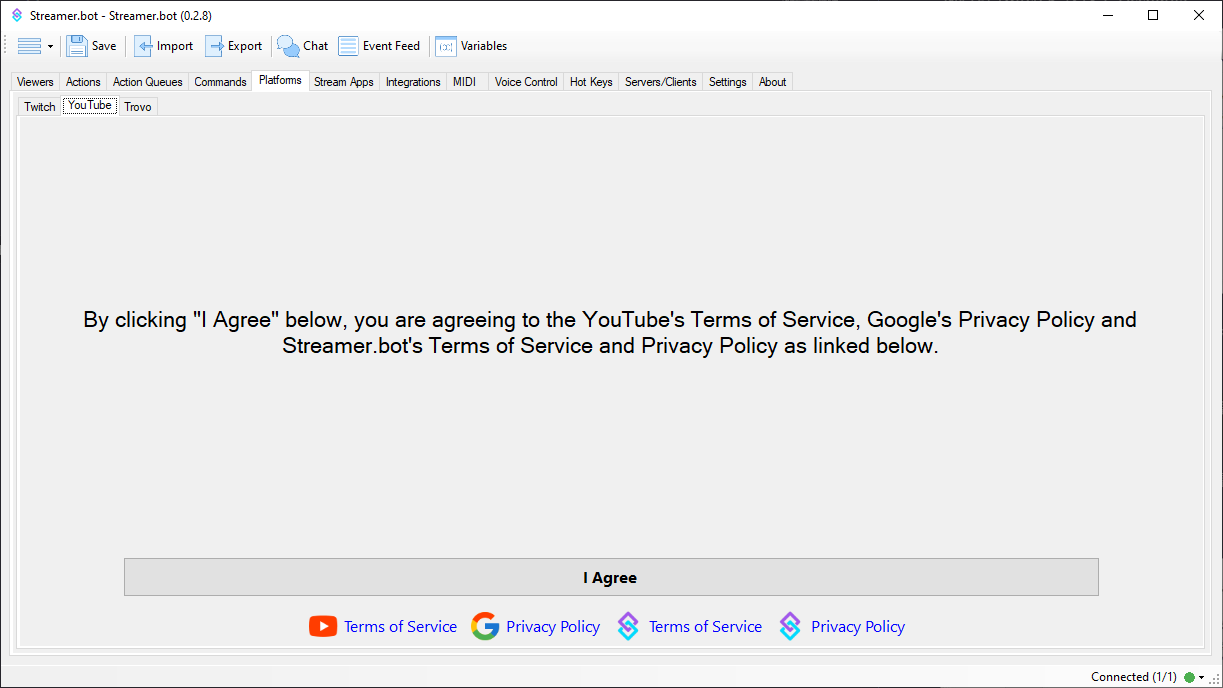This screenshot has height=688, width=1223.
Task: Click the Google logo icon
Action: click(x=485, y=627)
